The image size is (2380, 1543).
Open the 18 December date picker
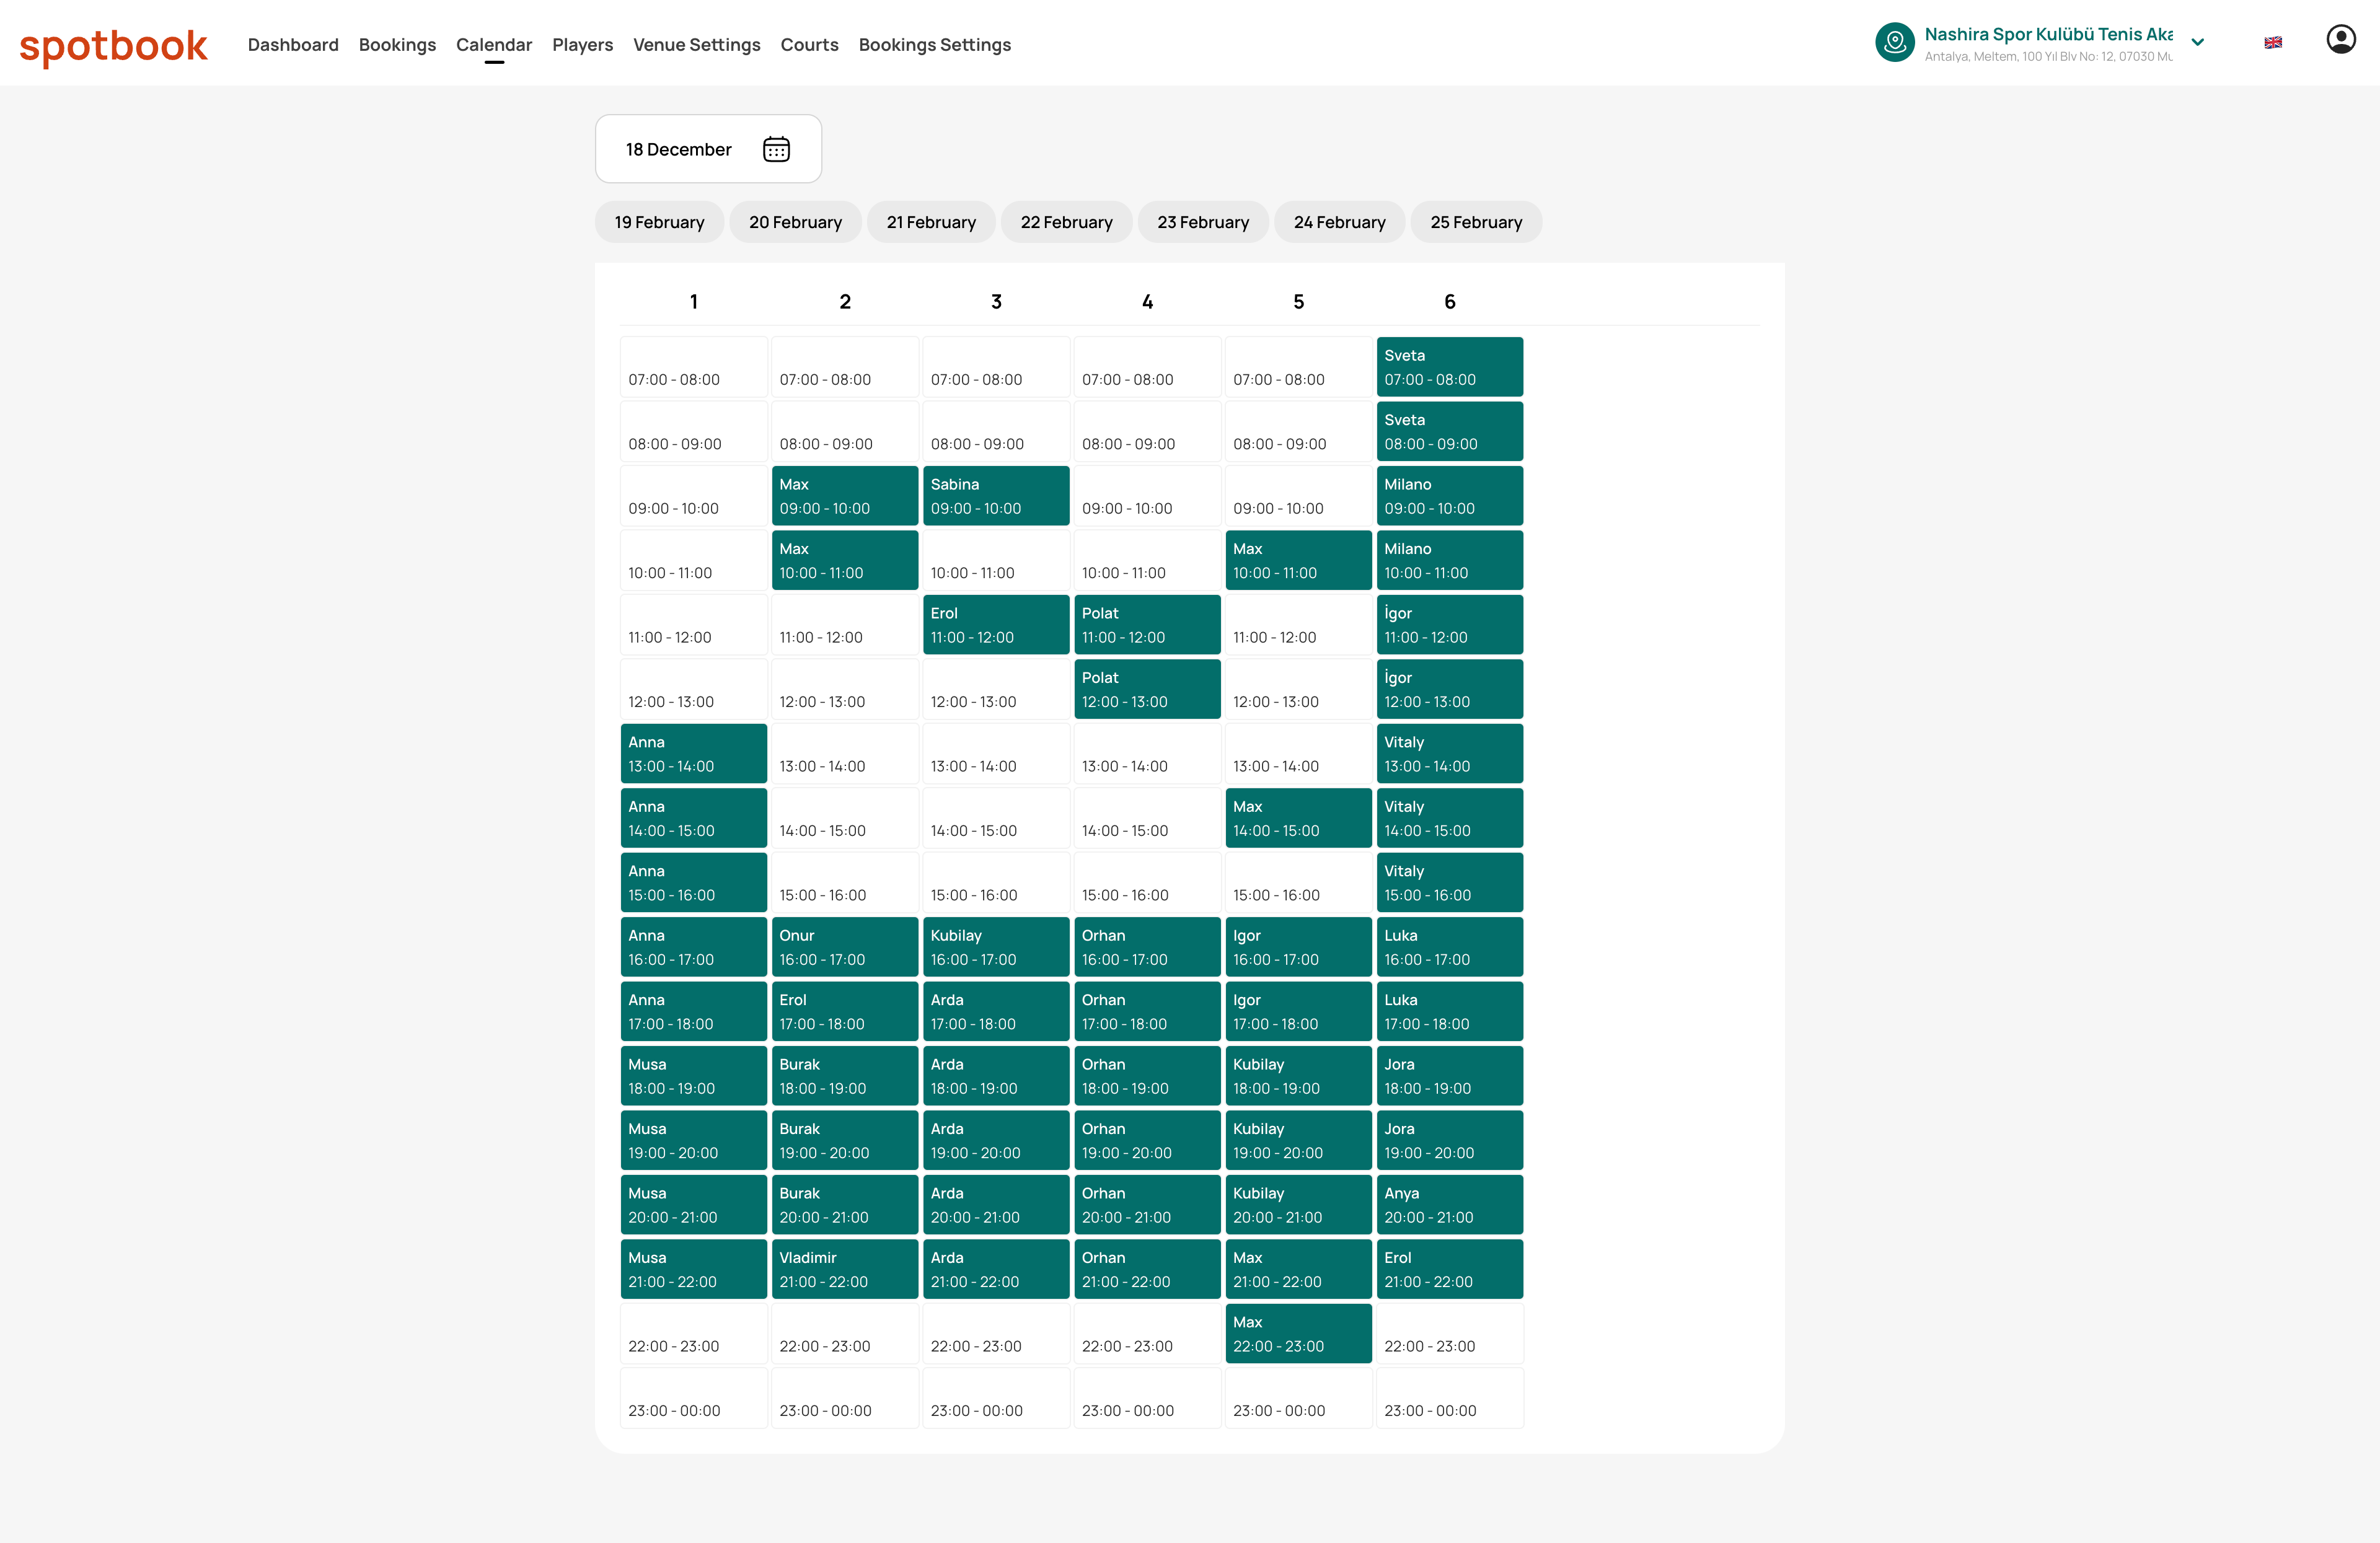pos(679,149)
